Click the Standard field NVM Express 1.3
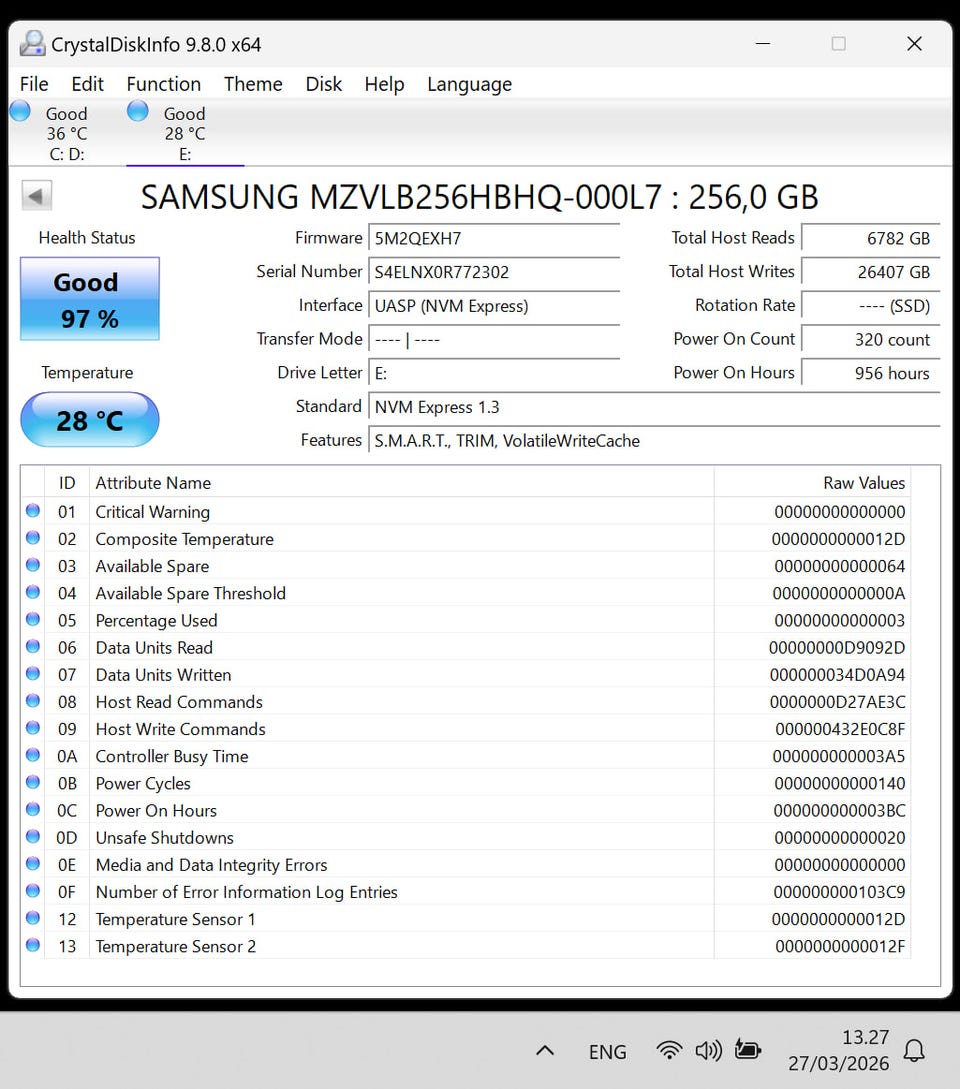Screen dimensions: 960x1089 pyautogui.click(x=654, y=407)
